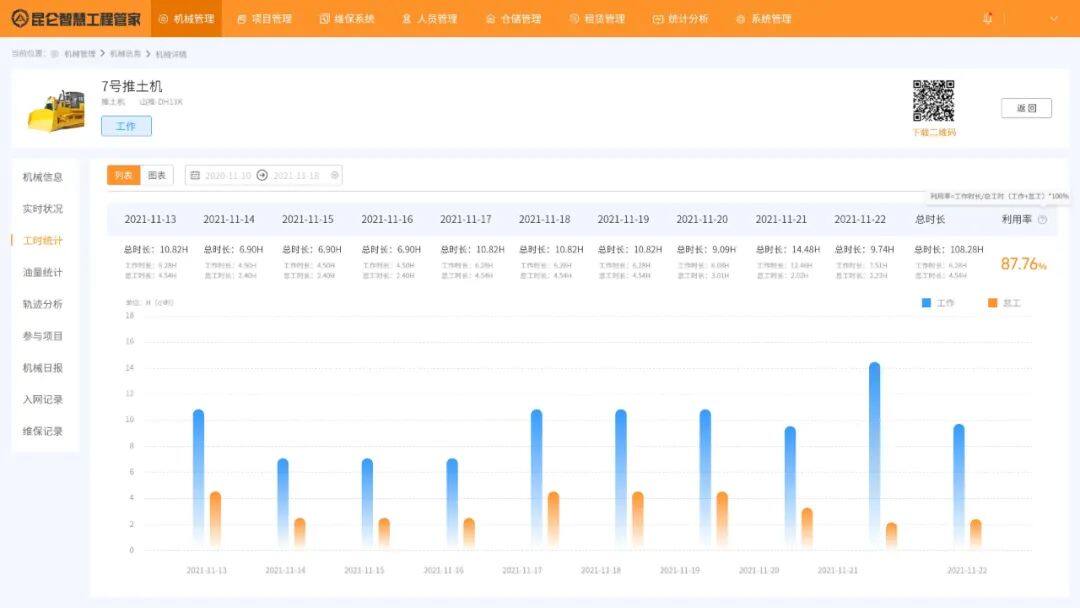Click the start date input field

(228, 176)
